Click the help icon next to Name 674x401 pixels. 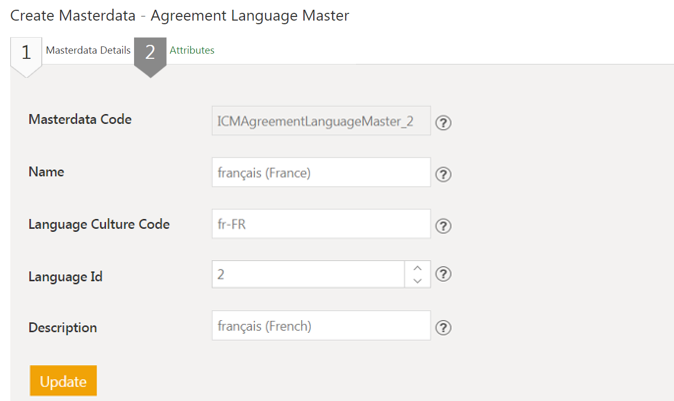point(444,174)
